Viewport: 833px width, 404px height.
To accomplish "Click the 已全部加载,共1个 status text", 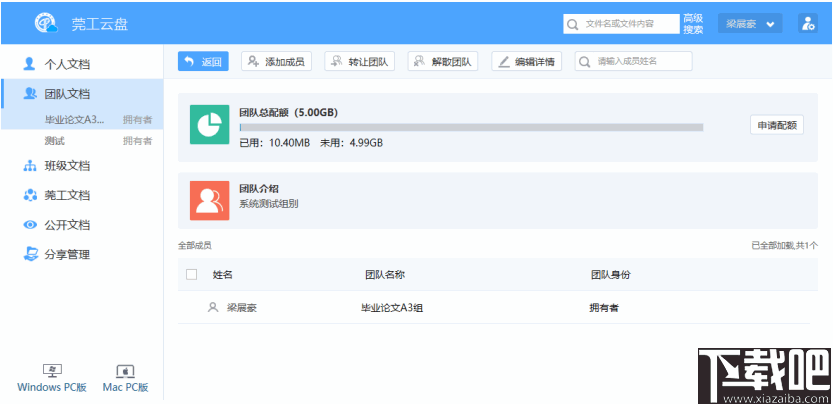I will click(785, 246).
